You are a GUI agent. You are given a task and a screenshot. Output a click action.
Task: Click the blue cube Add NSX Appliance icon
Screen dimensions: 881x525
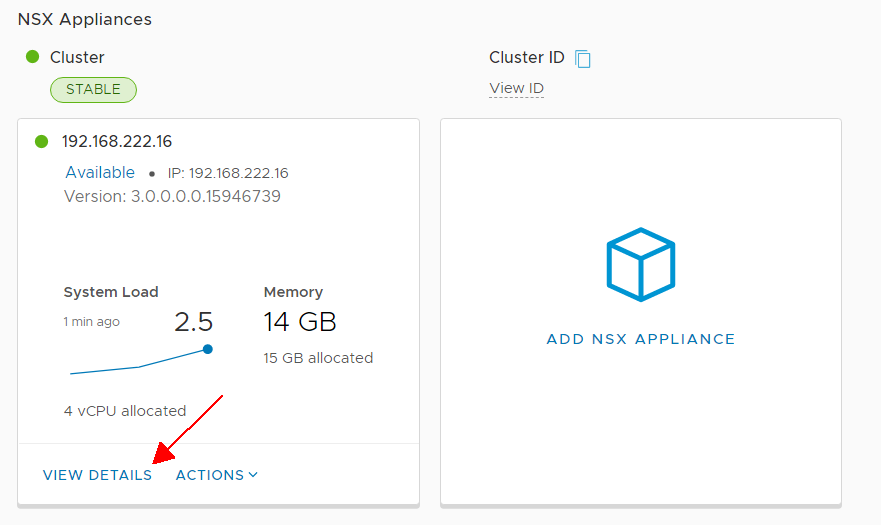[641, 264]
